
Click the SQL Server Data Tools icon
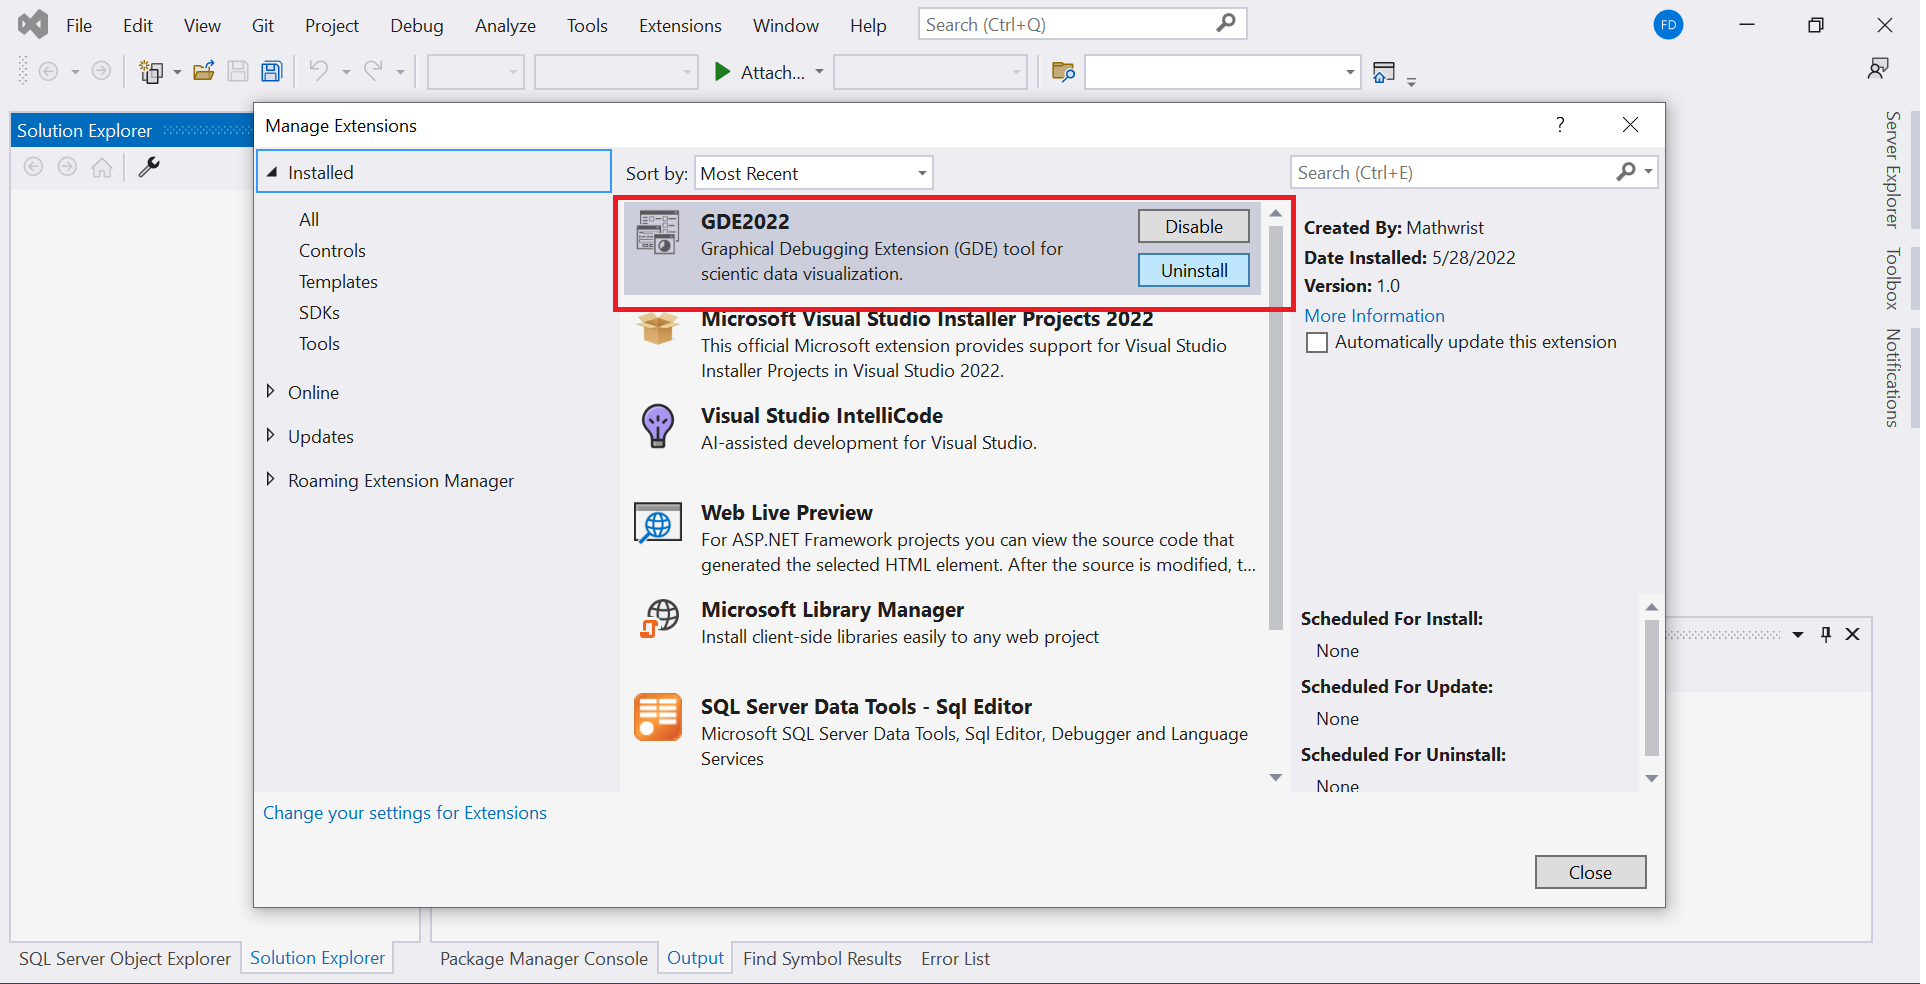point(658,717)
